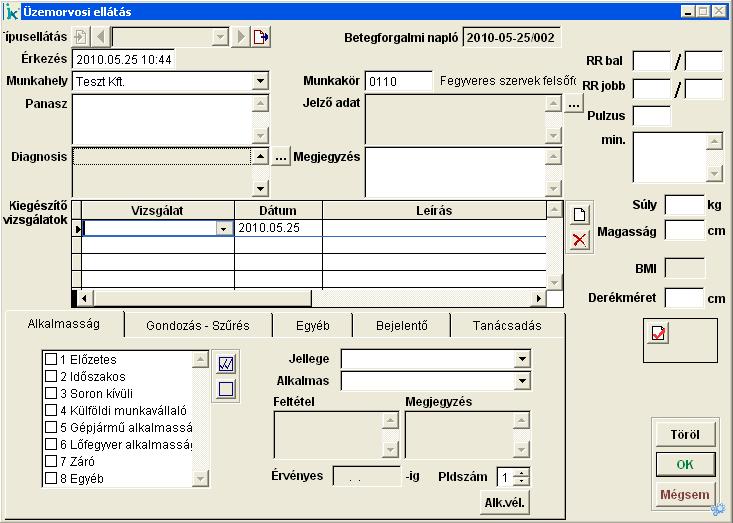Tick the '3 Soron kívüli' checkbox

51,393
